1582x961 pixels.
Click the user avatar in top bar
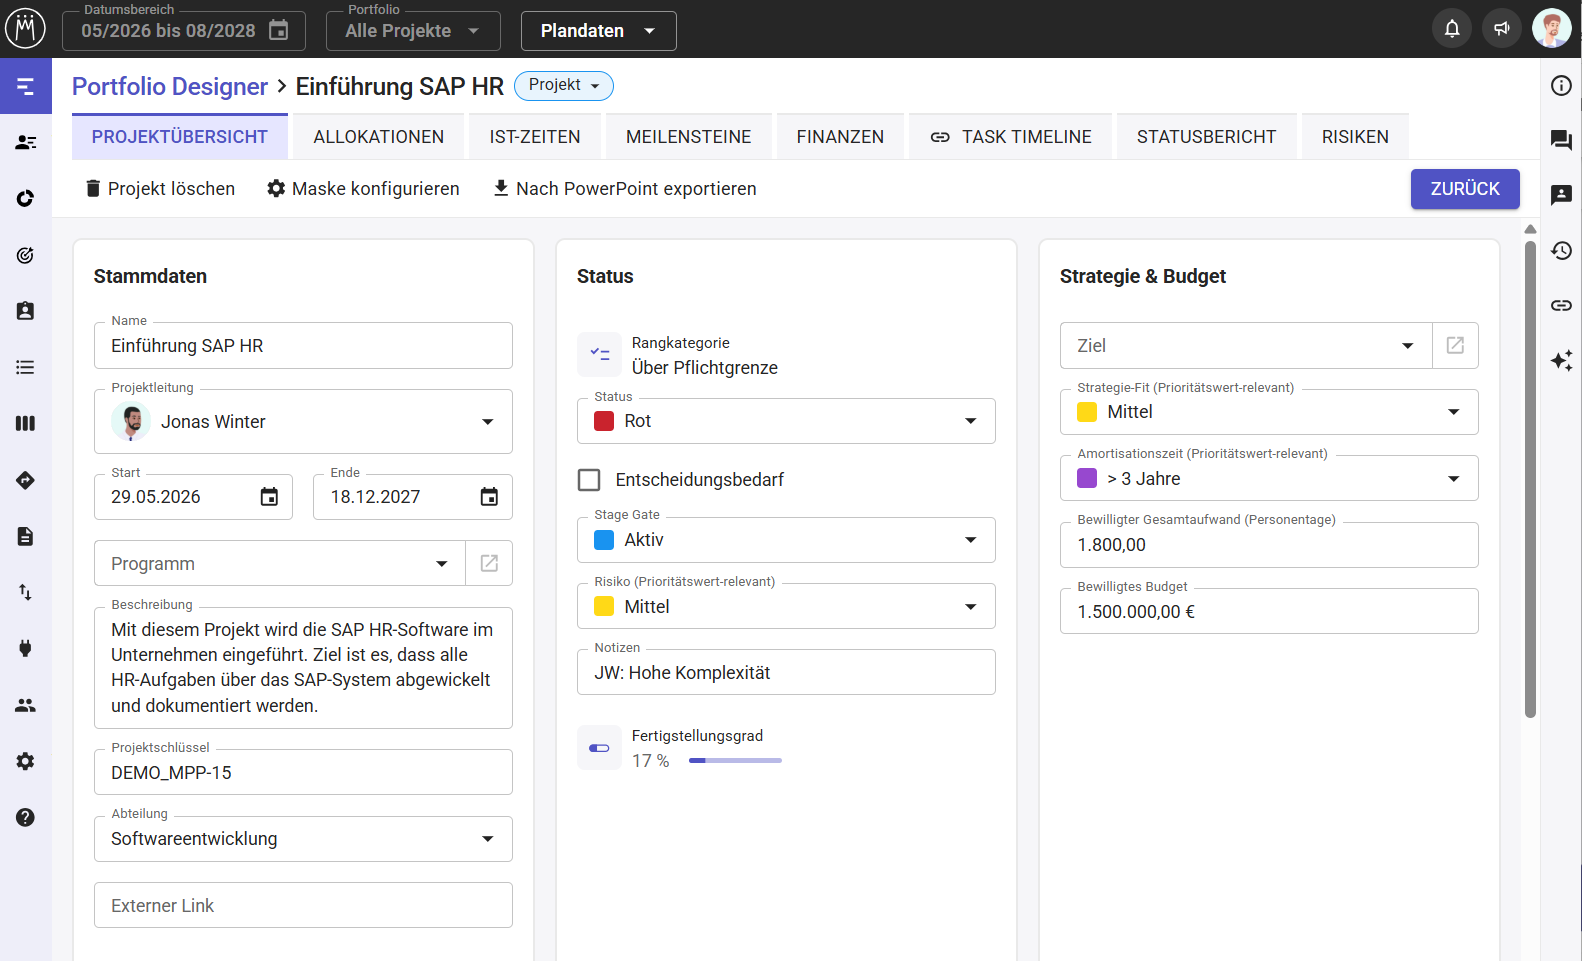click(1552, 29)
